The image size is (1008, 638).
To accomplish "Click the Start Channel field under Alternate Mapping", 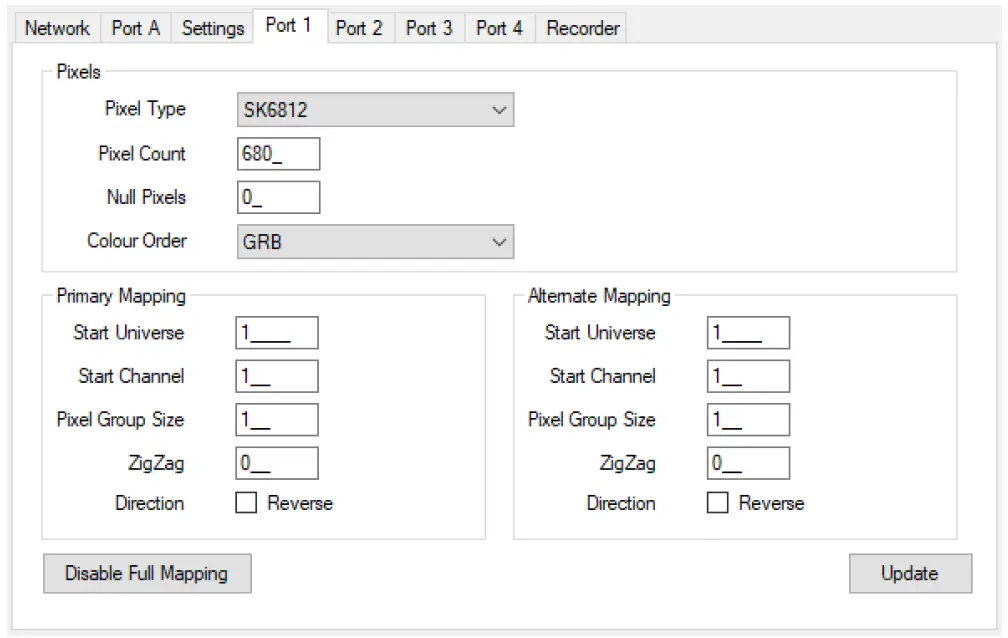I will [x=750, y=376].
